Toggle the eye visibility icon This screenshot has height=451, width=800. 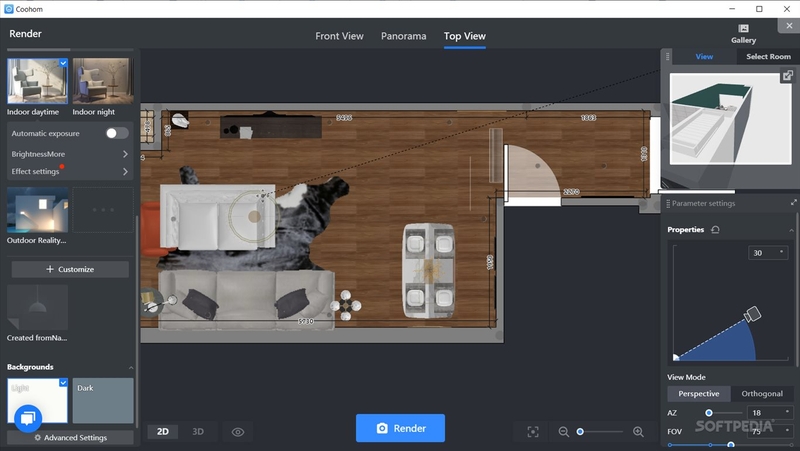tap(238, 432)
